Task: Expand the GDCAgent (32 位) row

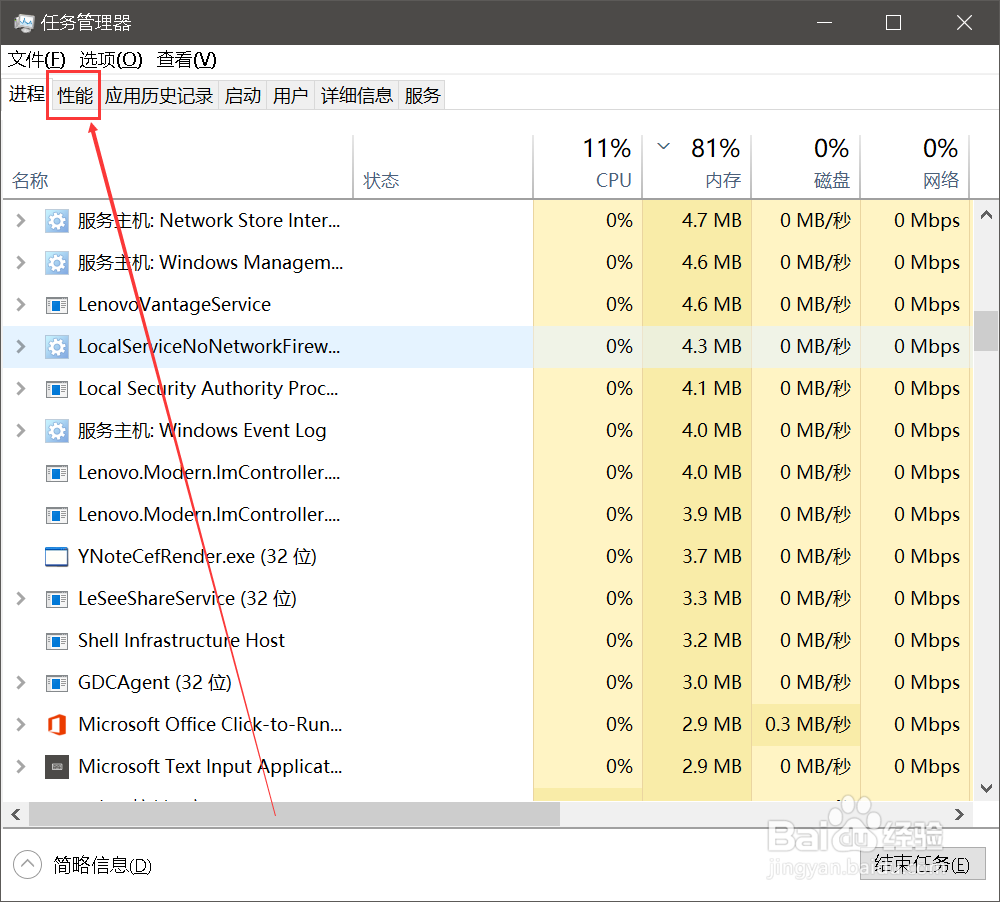Action: pos(20,683)
